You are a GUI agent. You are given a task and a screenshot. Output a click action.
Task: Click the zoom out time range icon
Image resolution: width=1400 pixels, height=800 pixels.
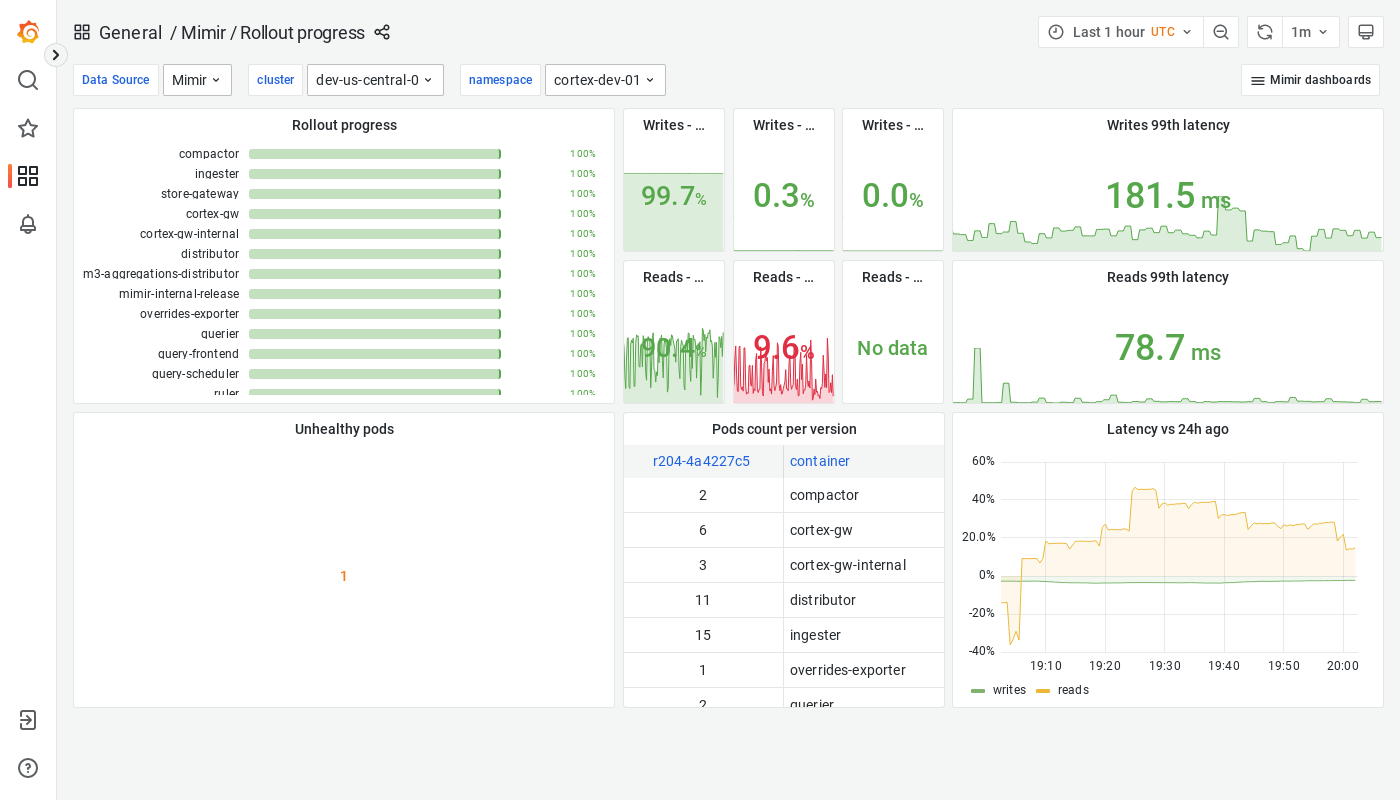click(1221, 31)
